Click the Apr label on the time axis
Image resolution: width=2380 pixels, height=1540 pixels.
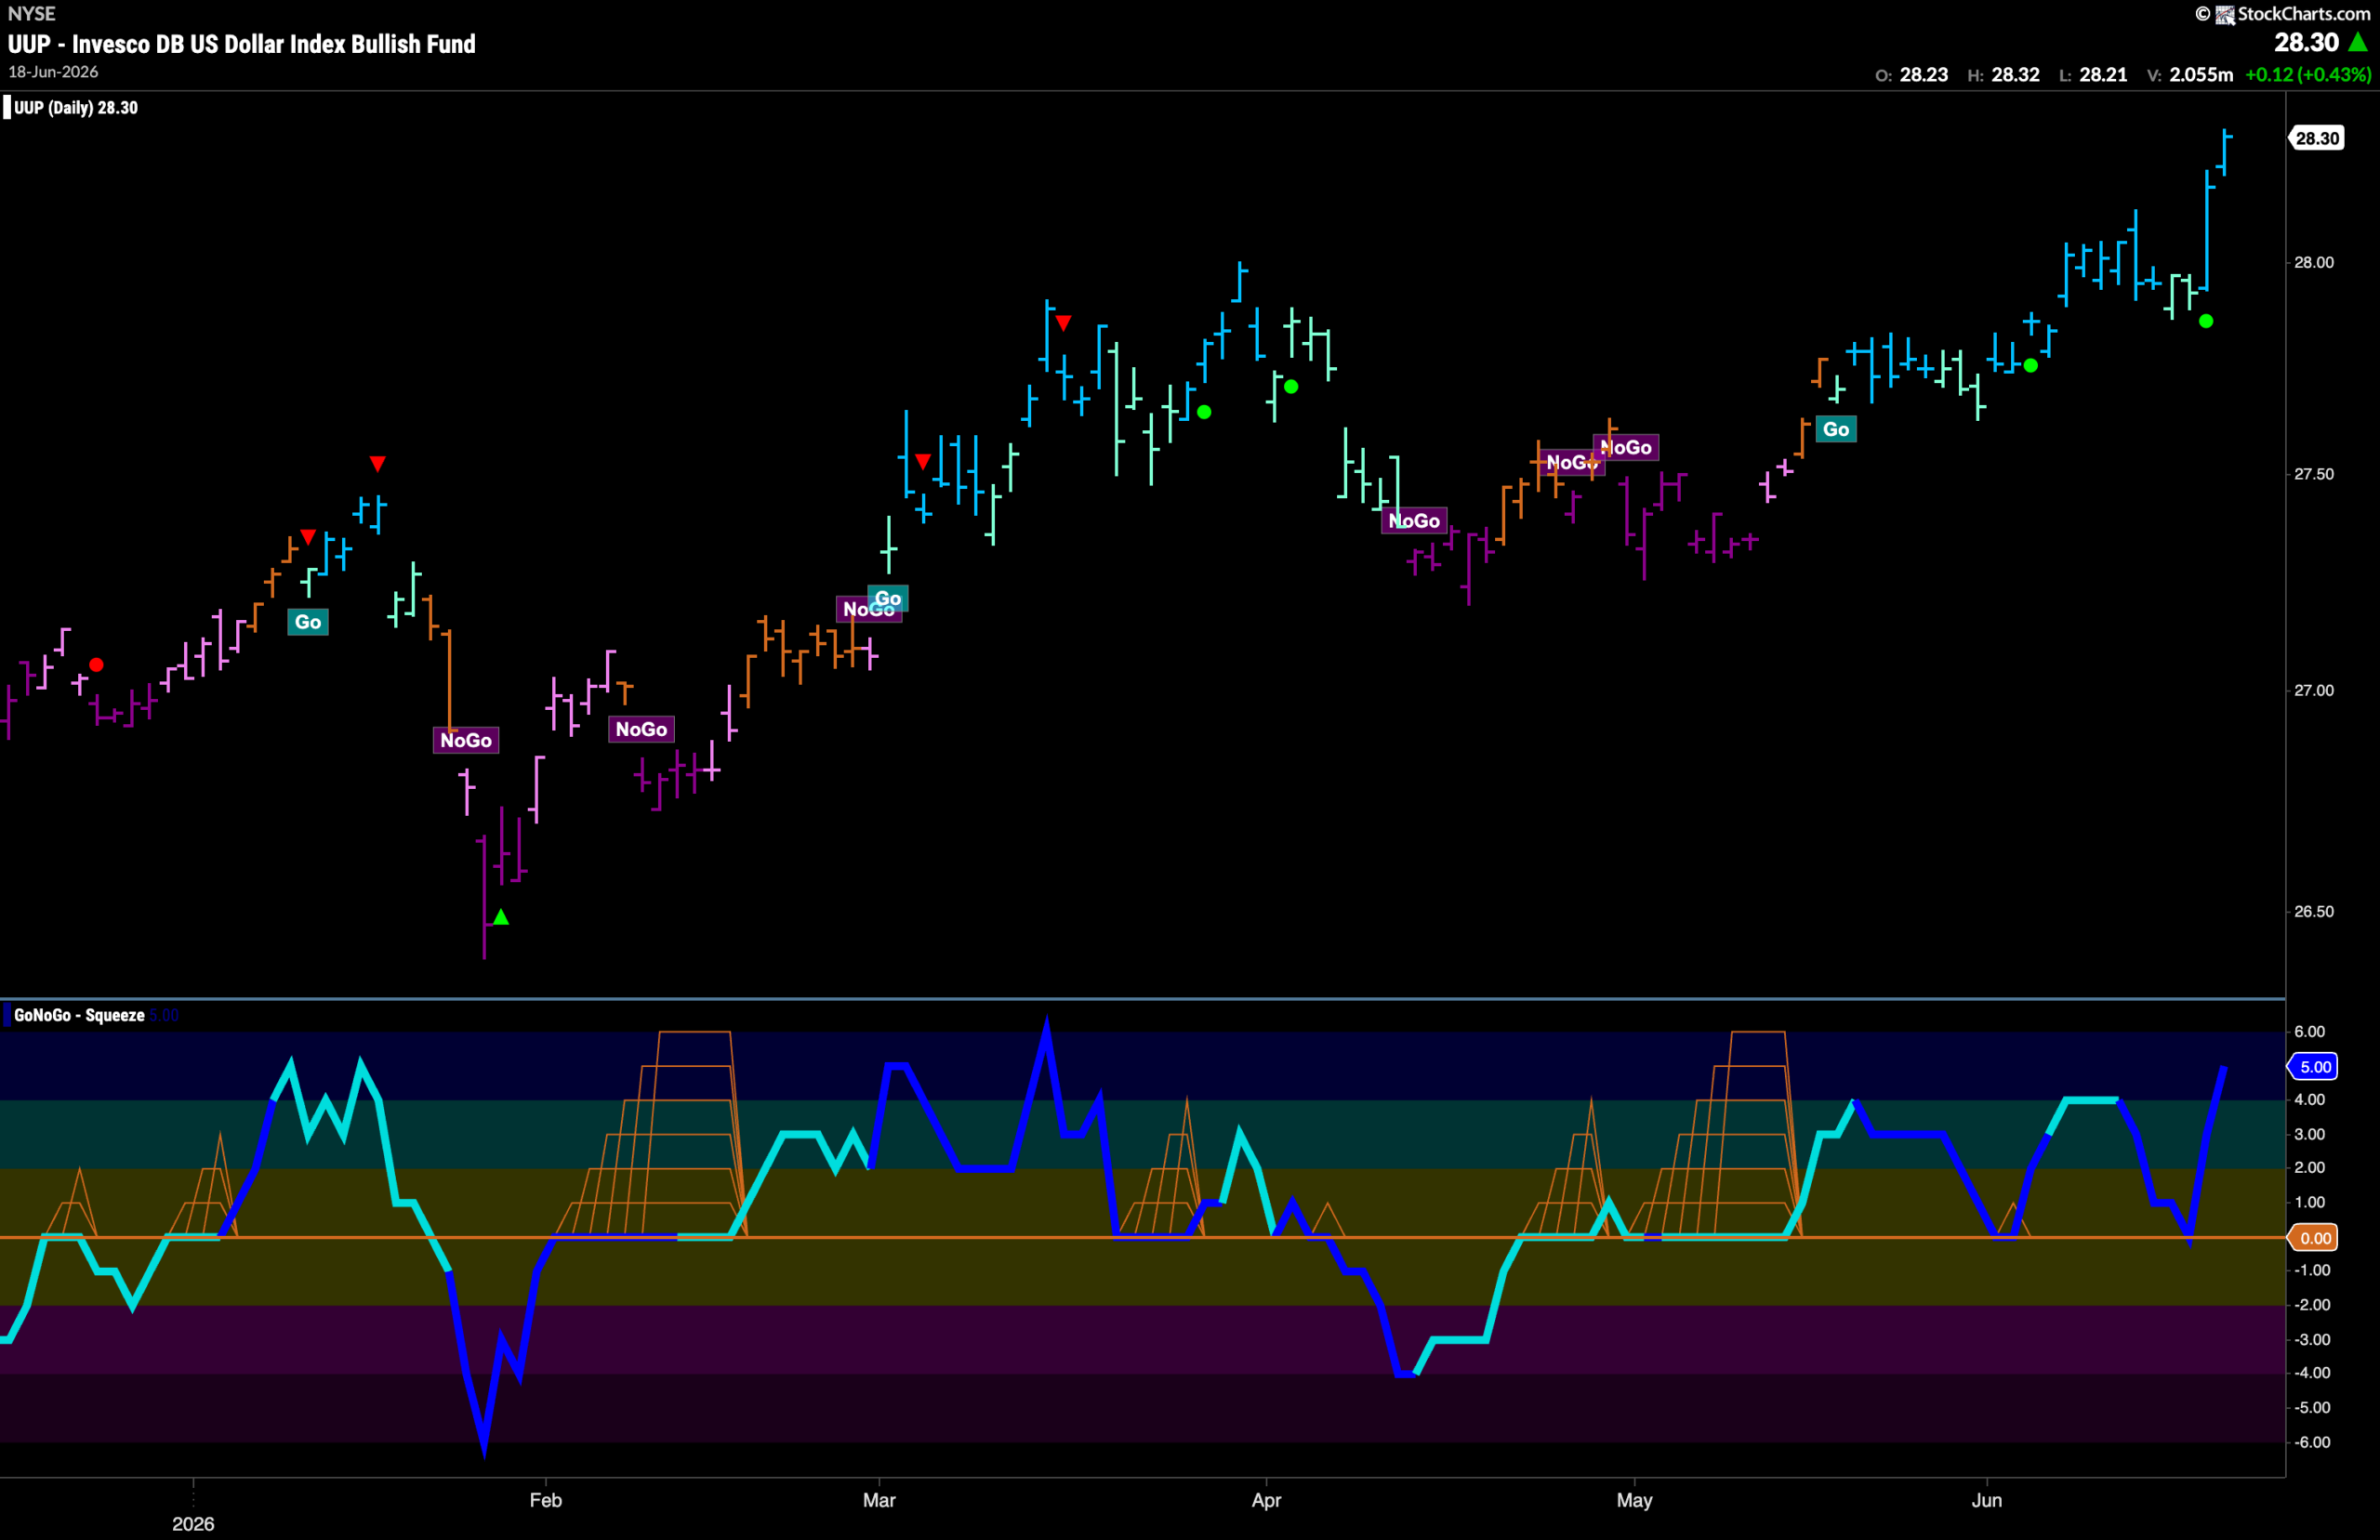[1266, 1500]
